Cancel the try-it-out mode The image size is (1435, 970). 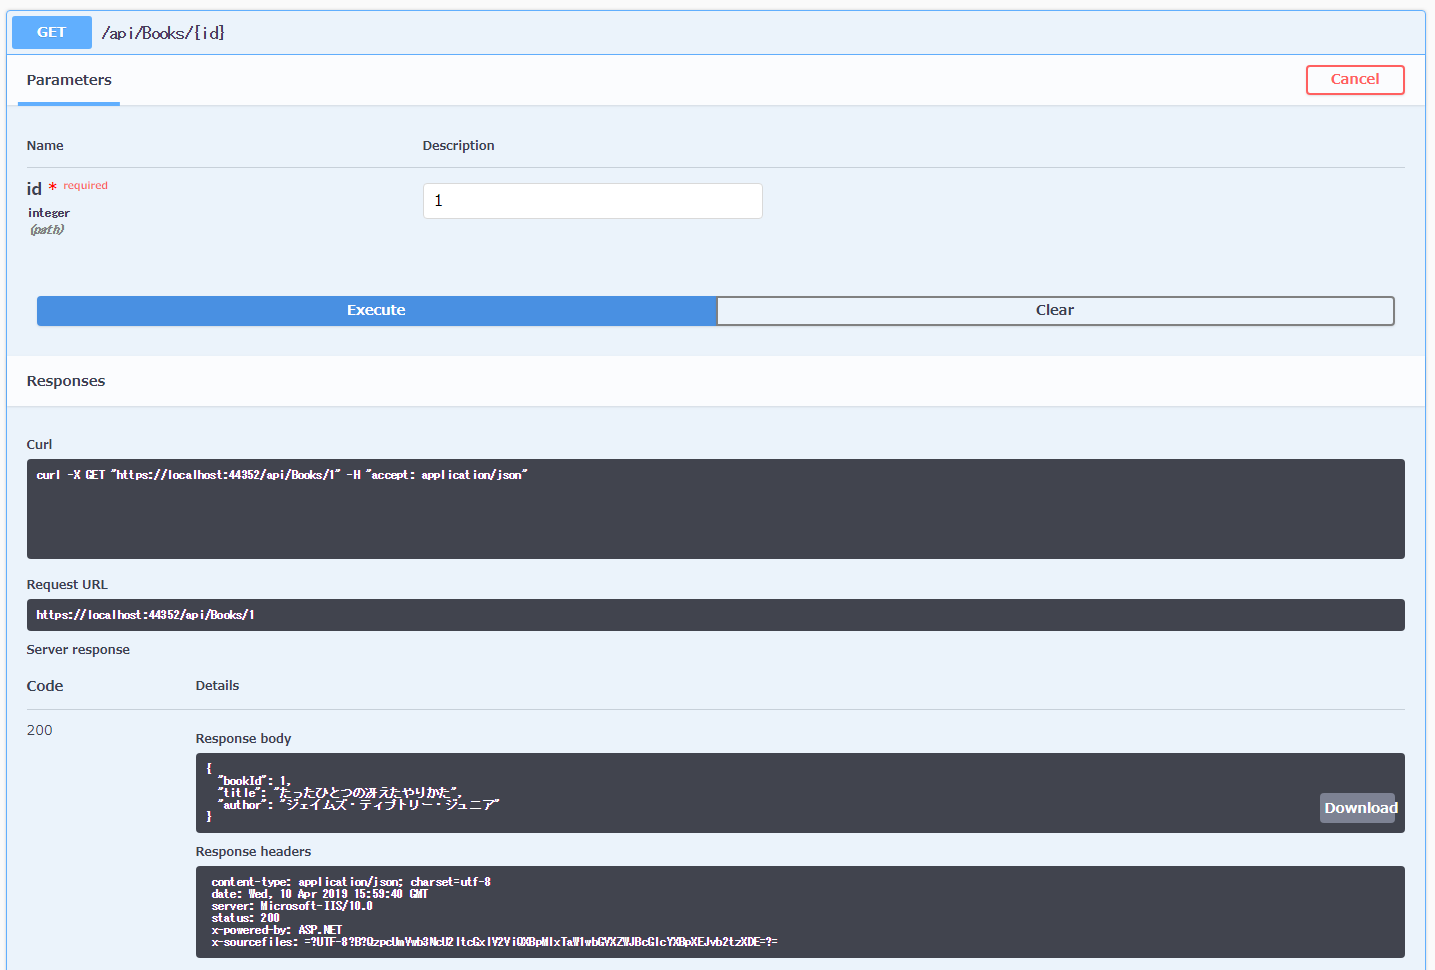(1355, 80)
